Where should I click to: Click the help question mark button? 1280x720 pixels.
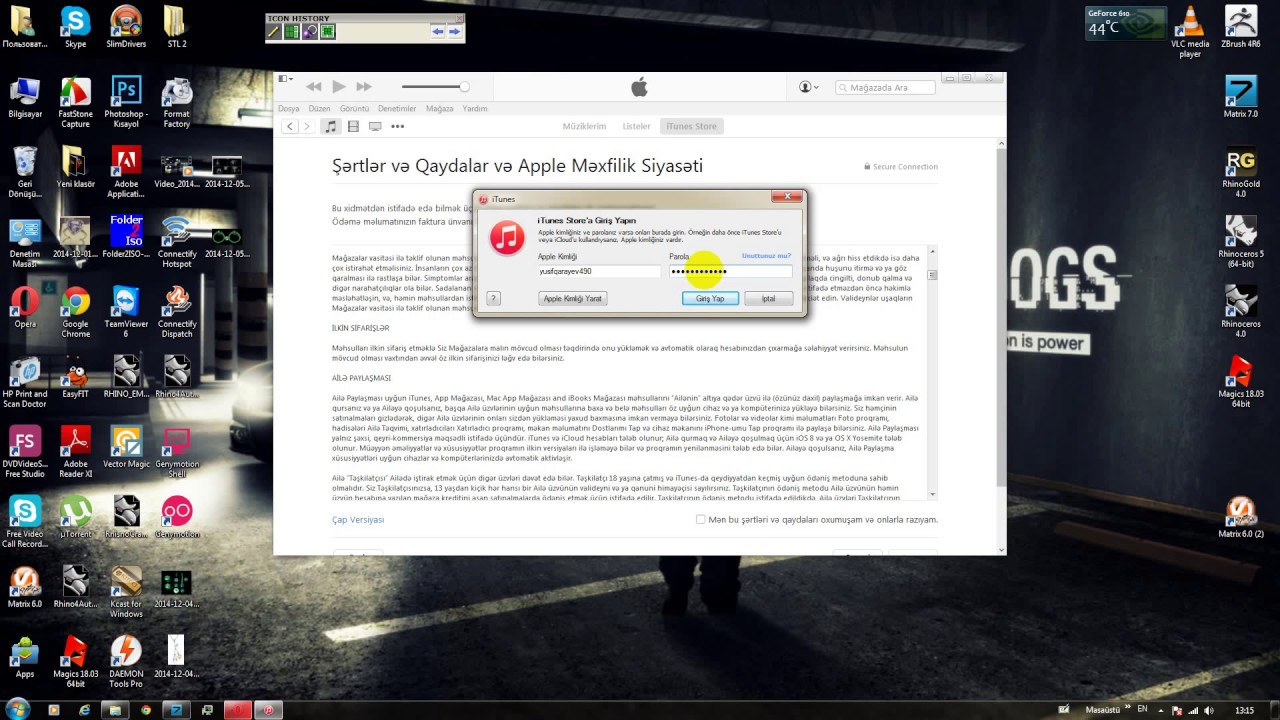click(x=493, y=298)
